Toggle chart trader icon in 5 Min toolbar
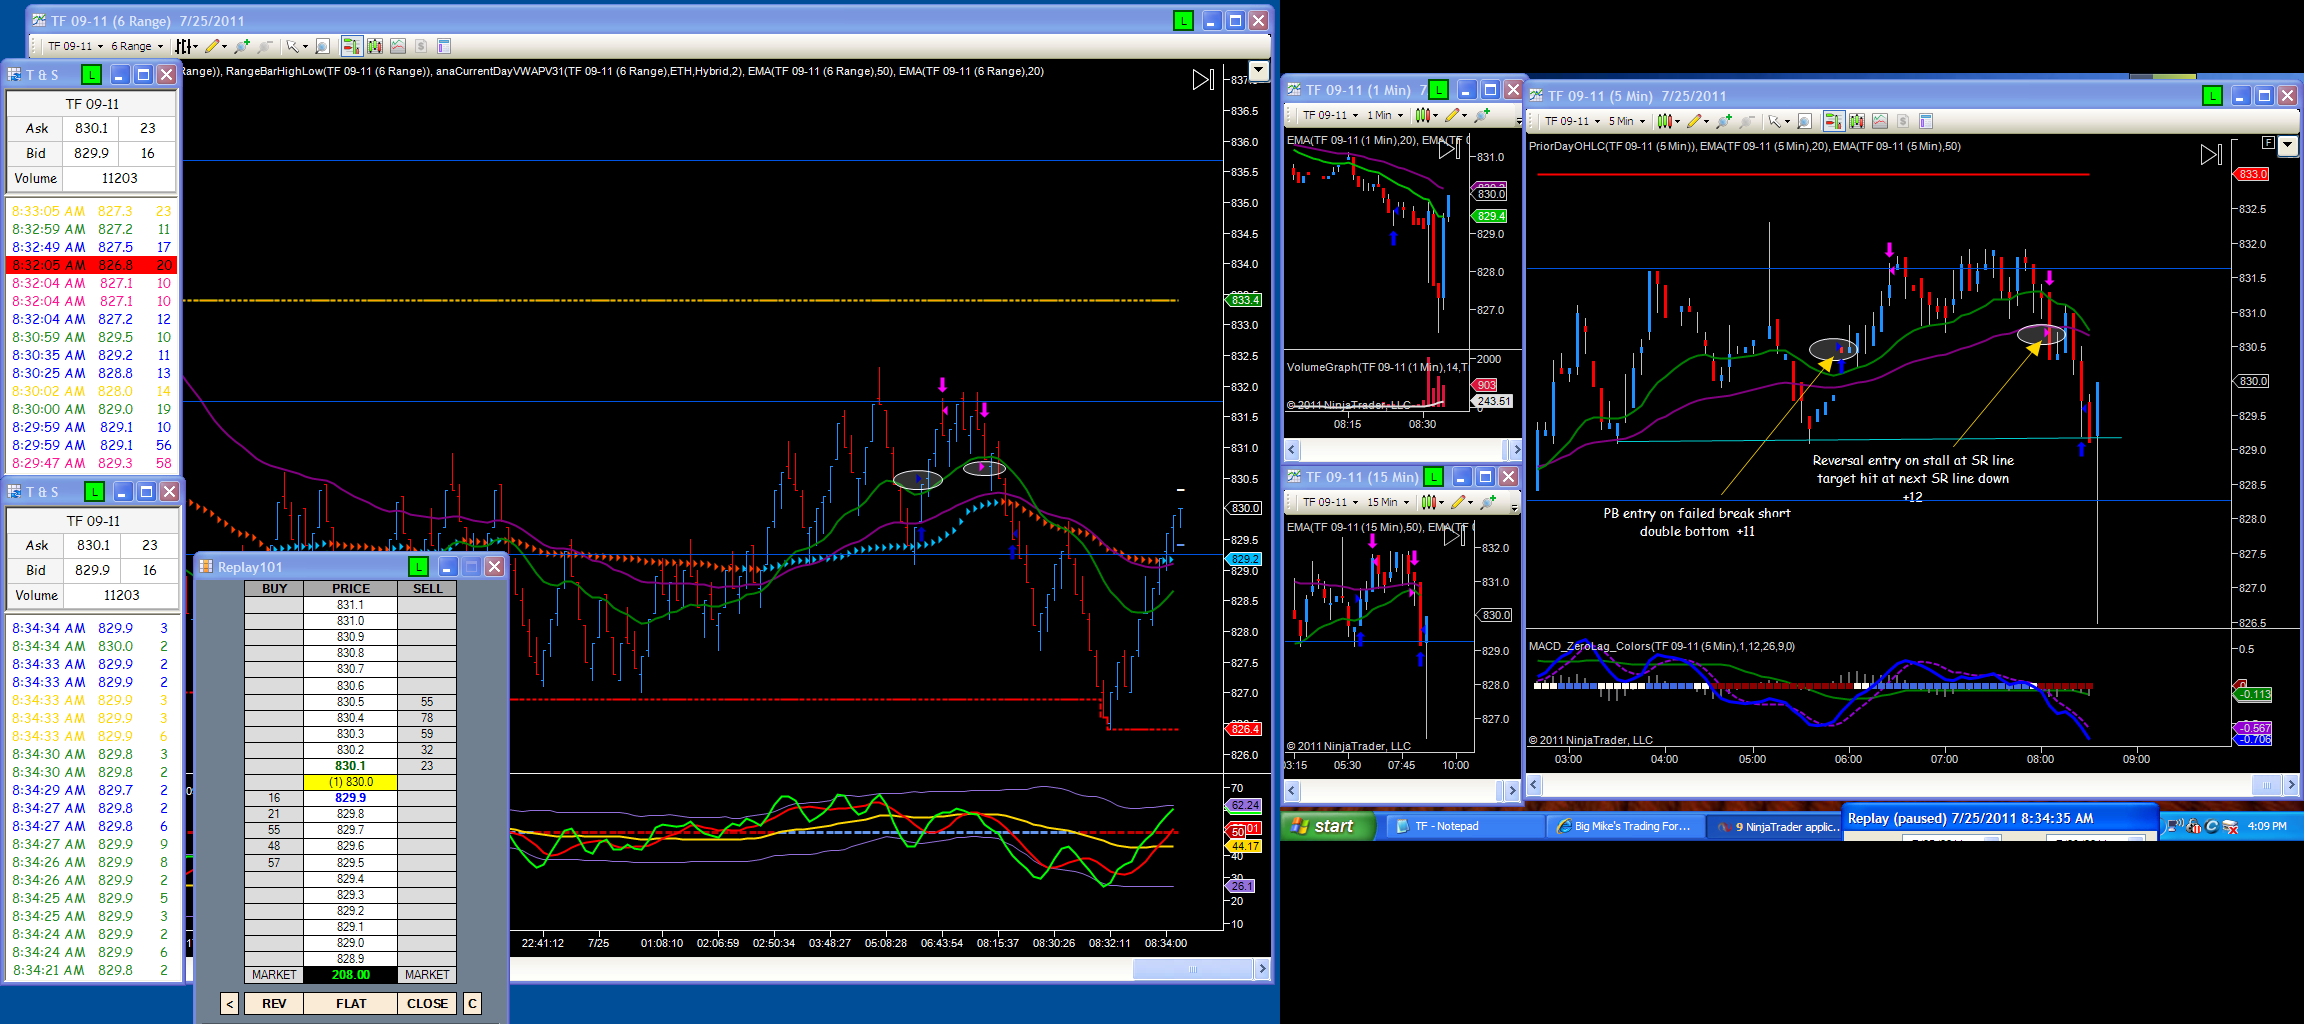The height and width of the screenshot is (1024, 2304). (1834, 121)
